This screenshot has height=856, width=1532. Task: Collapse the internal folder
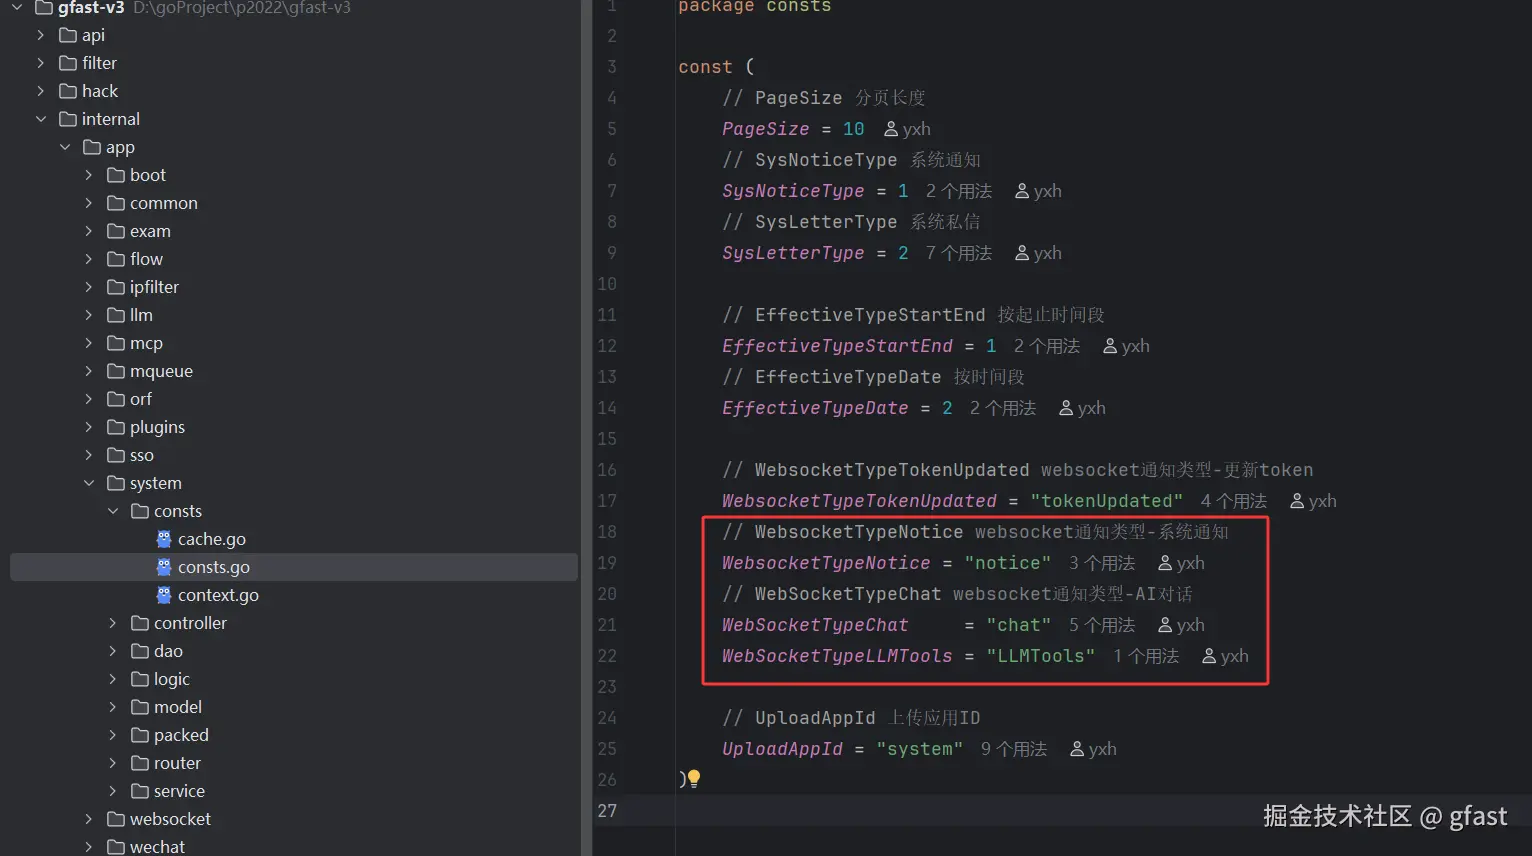(x=41, y=119)
